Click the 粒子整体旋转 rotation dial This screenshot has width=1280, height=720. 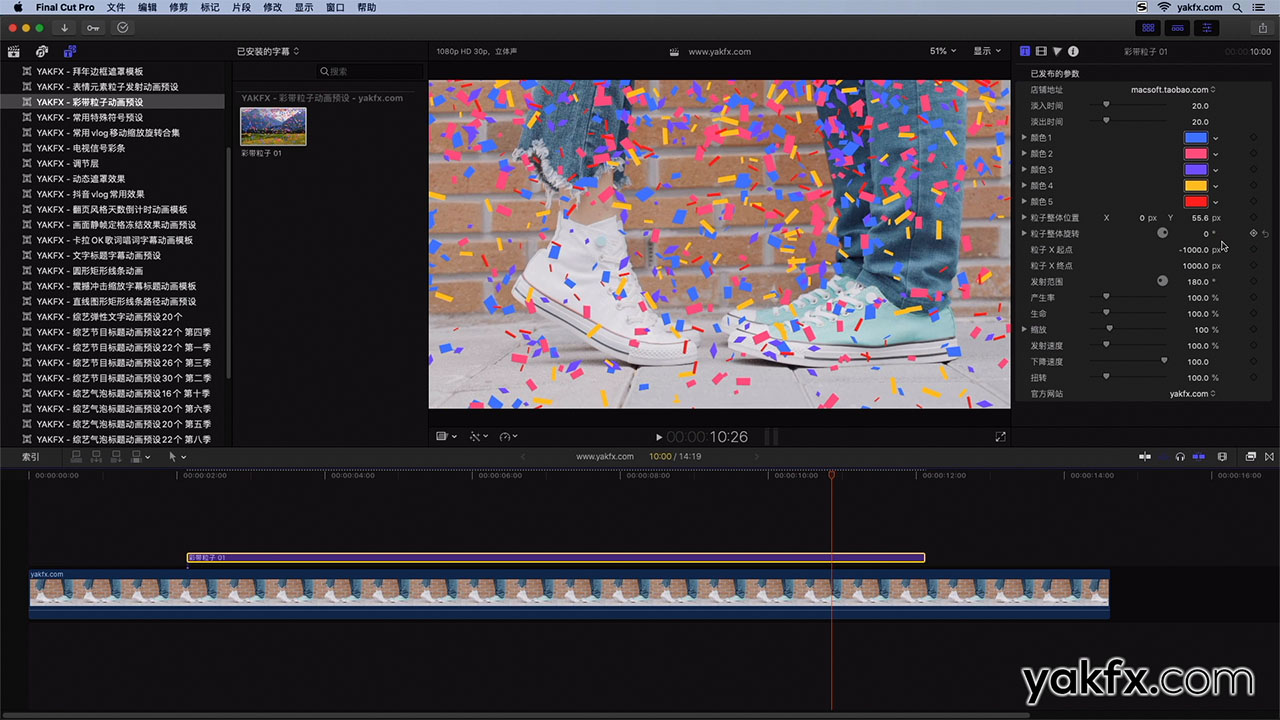(1162, 233)
